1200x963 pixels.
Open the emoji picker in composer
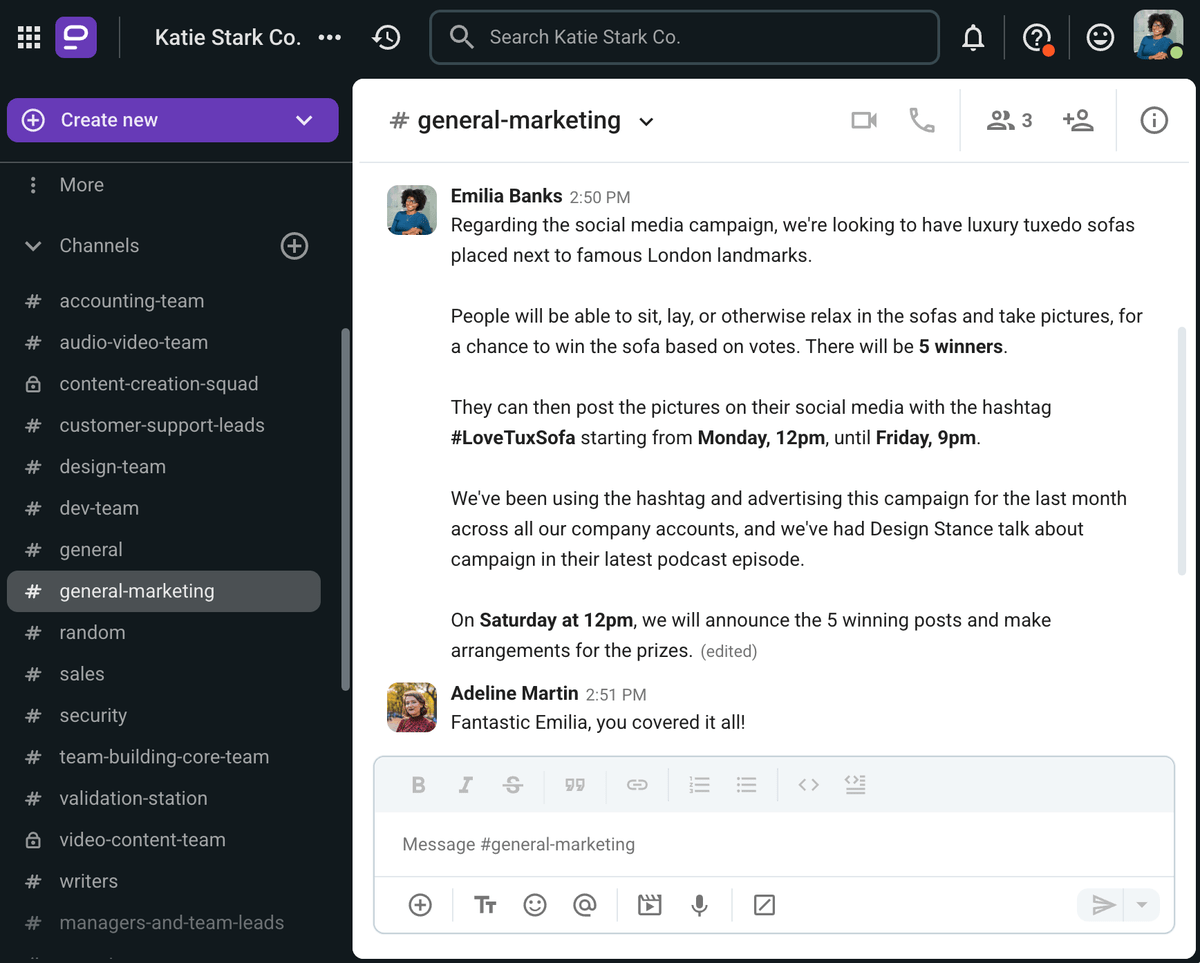tap(535, 905)
